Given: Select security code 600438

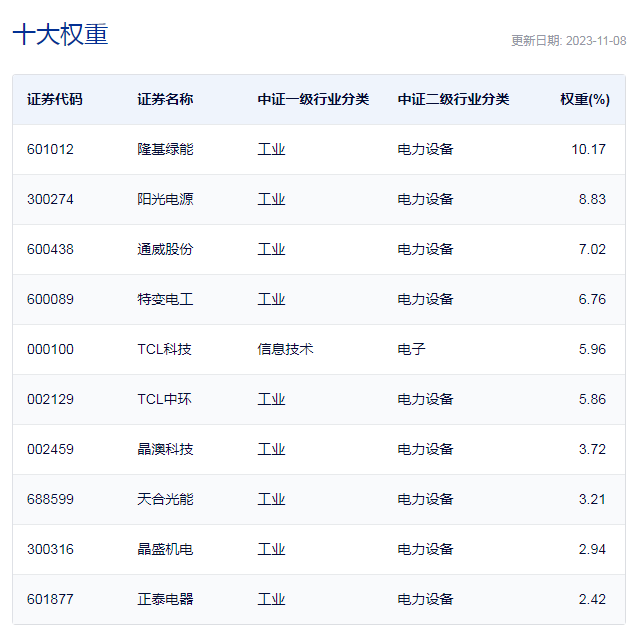Looking at the screenshot, I should (x=50, y=249).
